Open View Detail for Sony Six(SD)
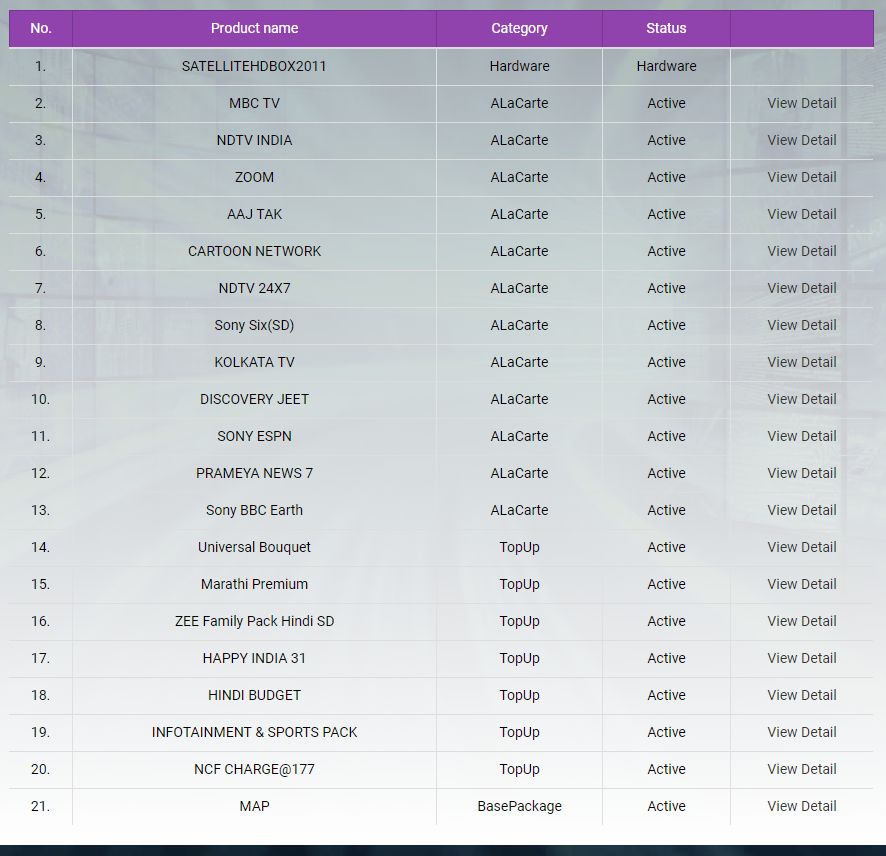This screenshot has width=886, height=856. point(801,325)
